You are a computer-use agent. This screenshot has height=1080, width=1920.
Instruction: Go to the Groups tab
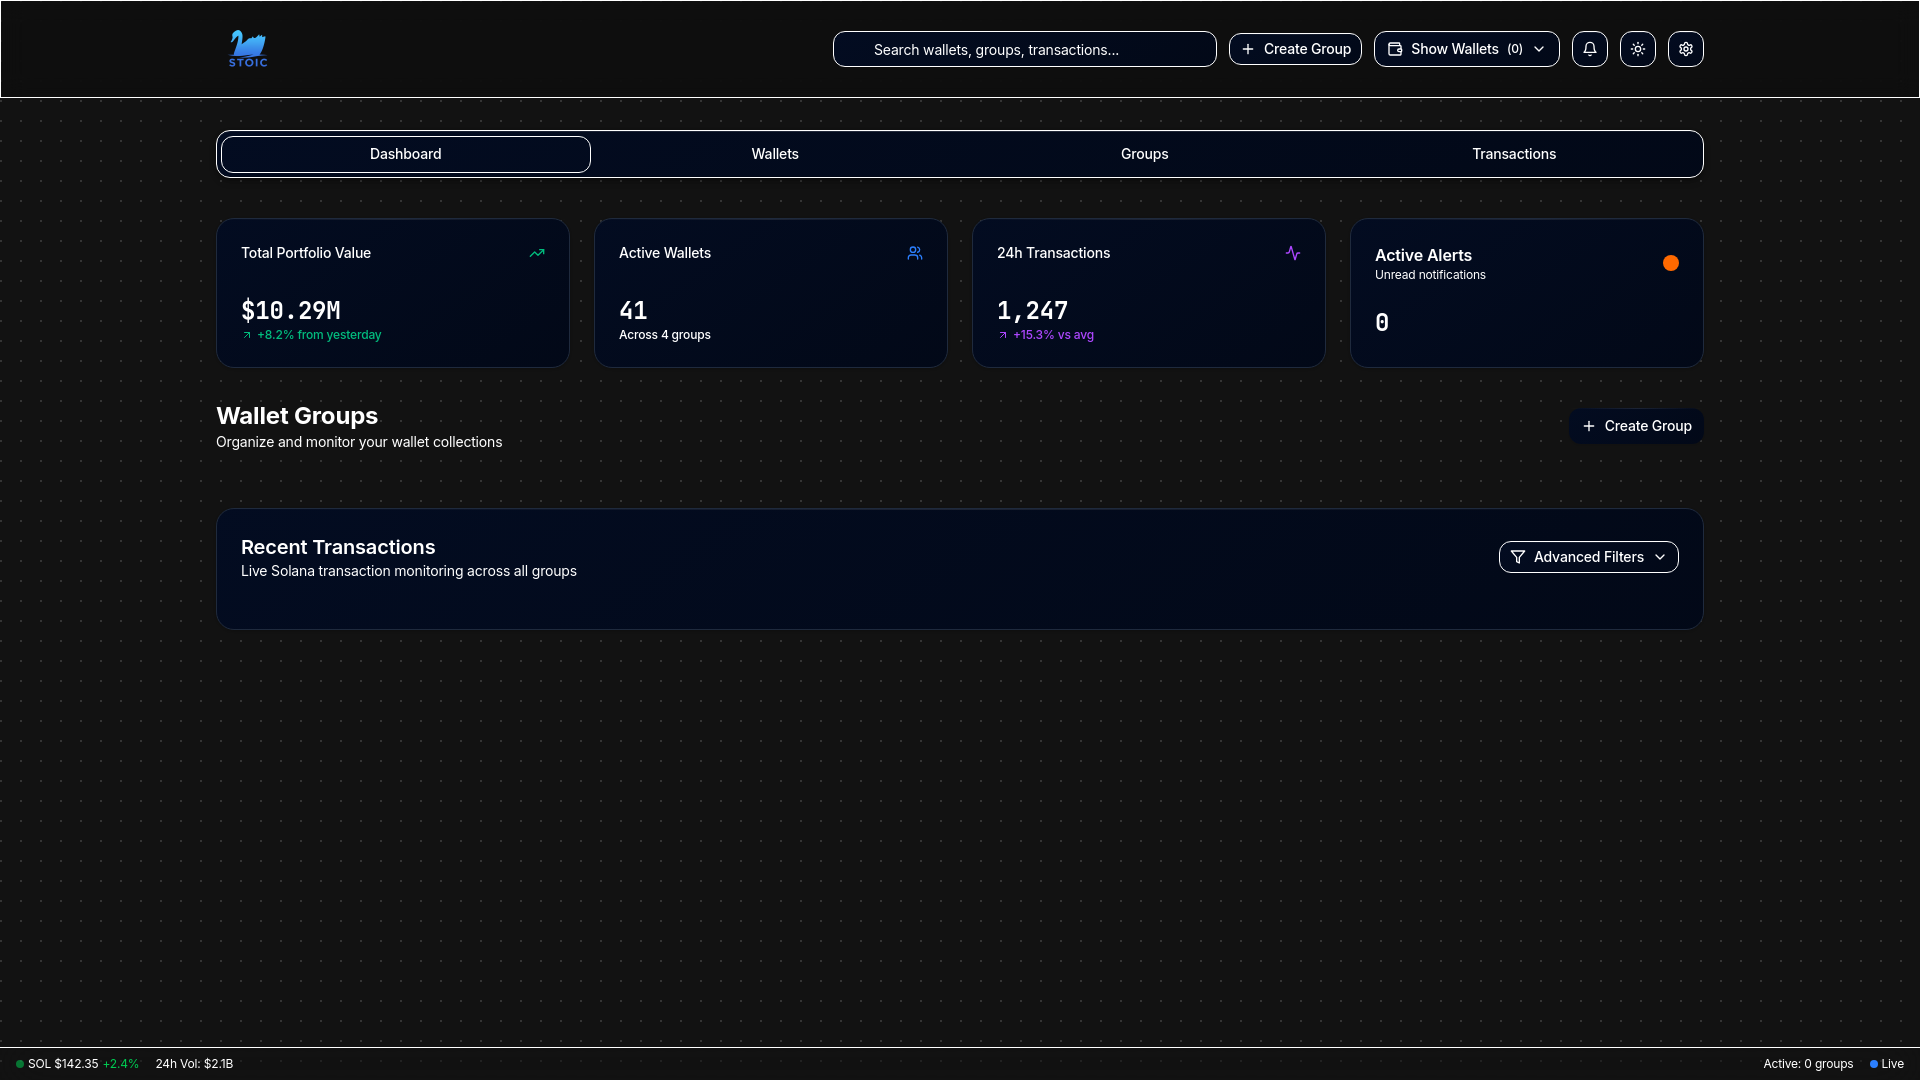[1144, 154]
